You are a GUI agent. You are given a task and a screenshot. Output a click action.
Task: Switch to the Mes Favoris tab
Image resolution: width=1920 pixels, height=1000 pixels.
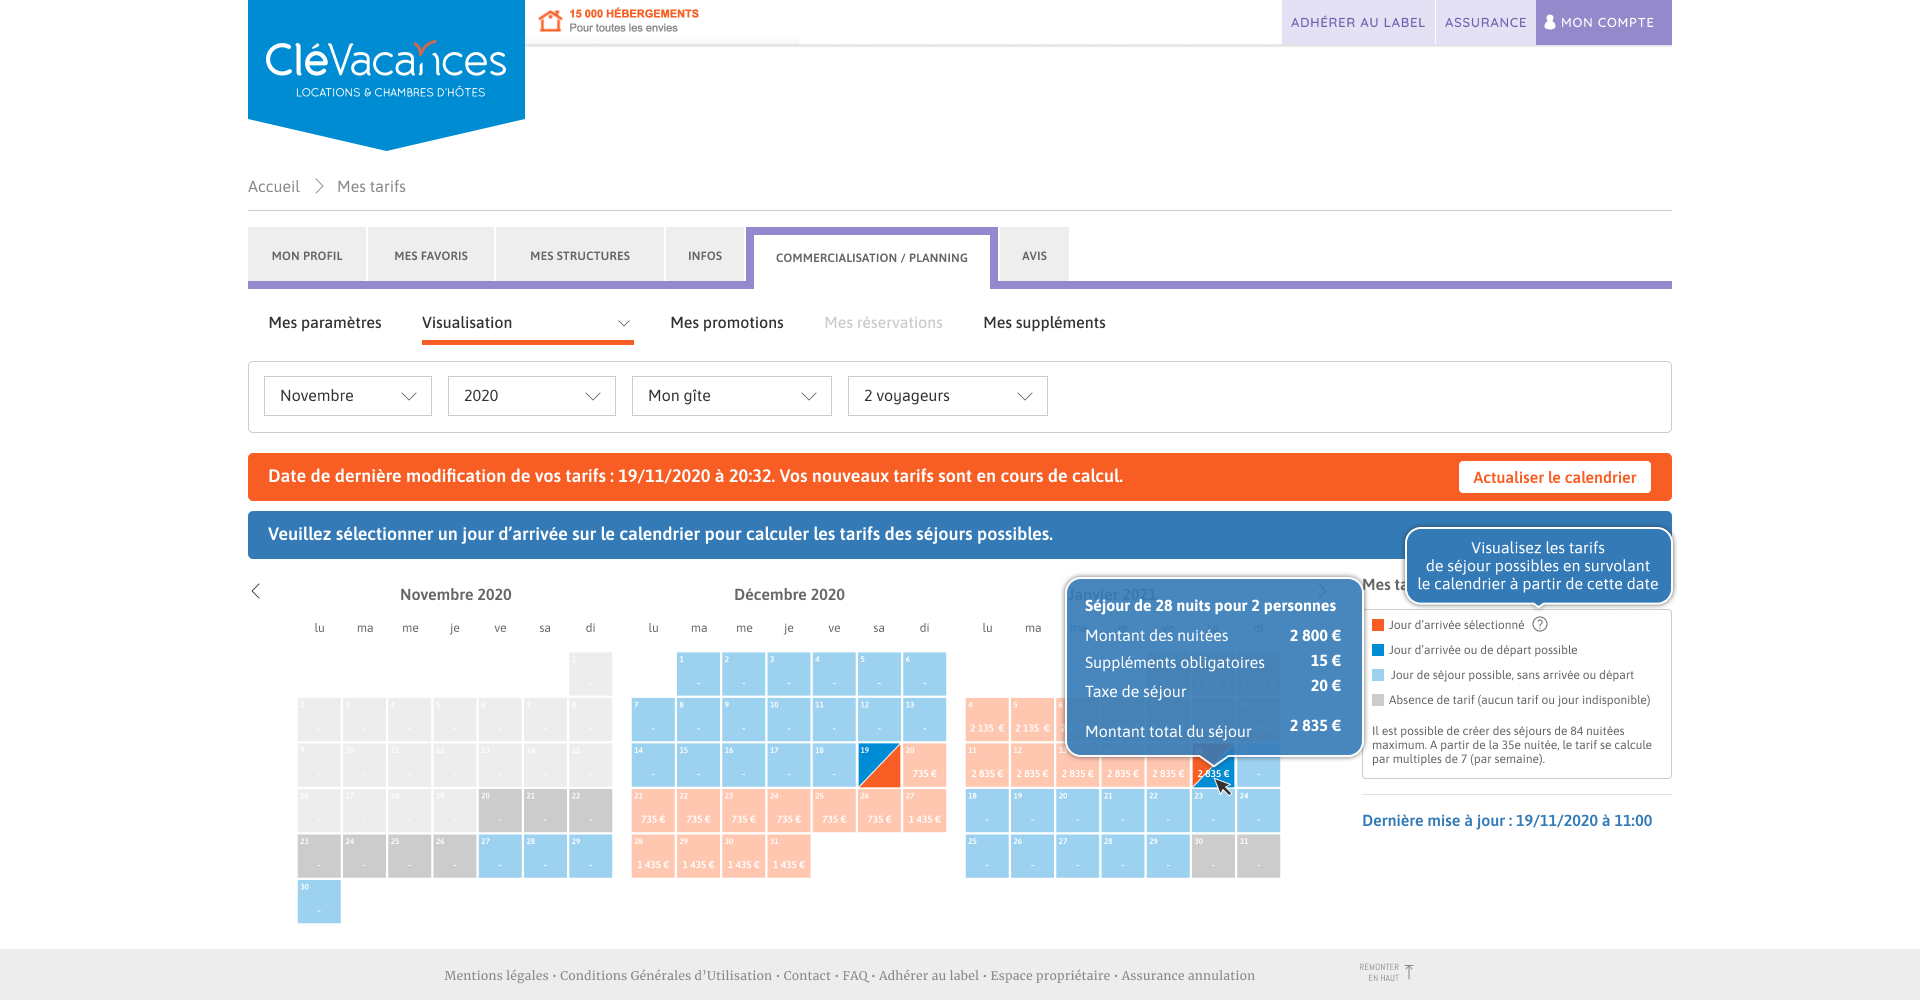[431, 256]
